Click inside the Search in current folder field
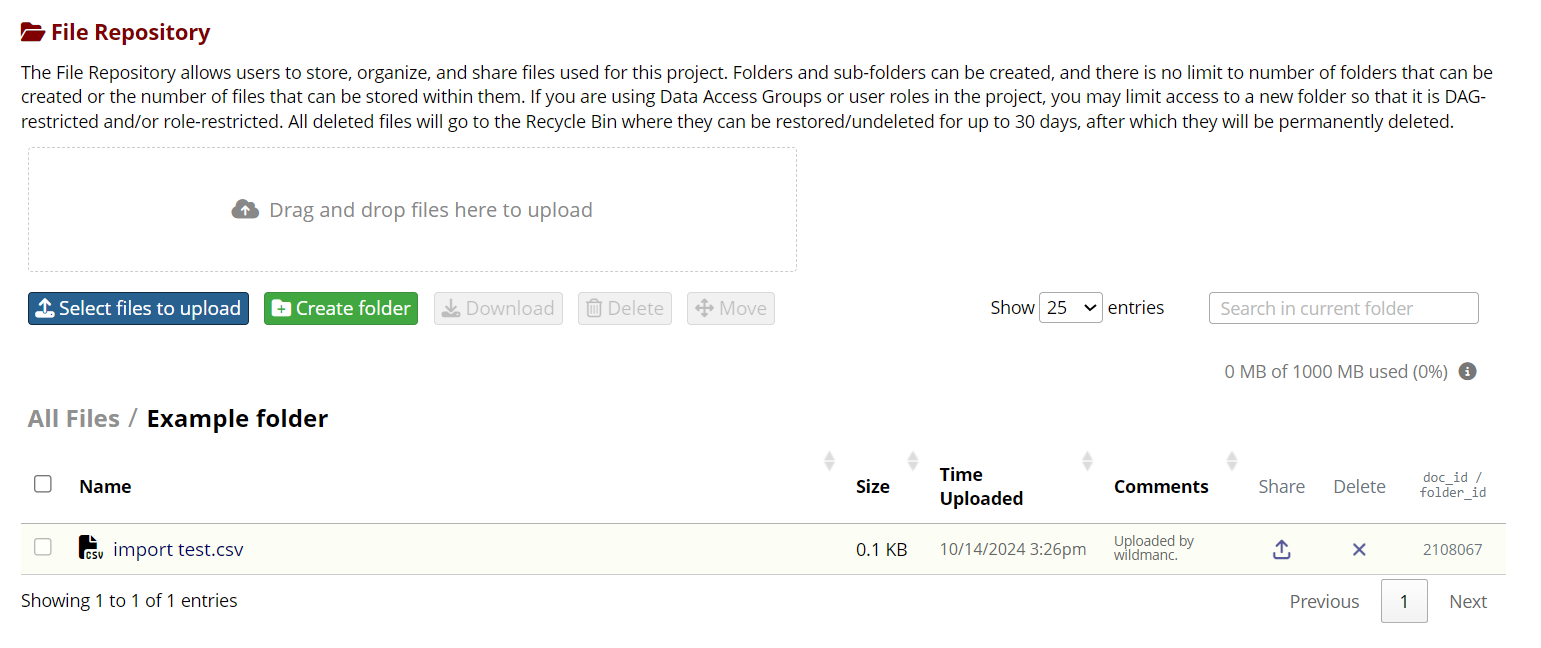Viewport: 1541px width, 648px height. pyautogui.click(x=1343, y=308)
